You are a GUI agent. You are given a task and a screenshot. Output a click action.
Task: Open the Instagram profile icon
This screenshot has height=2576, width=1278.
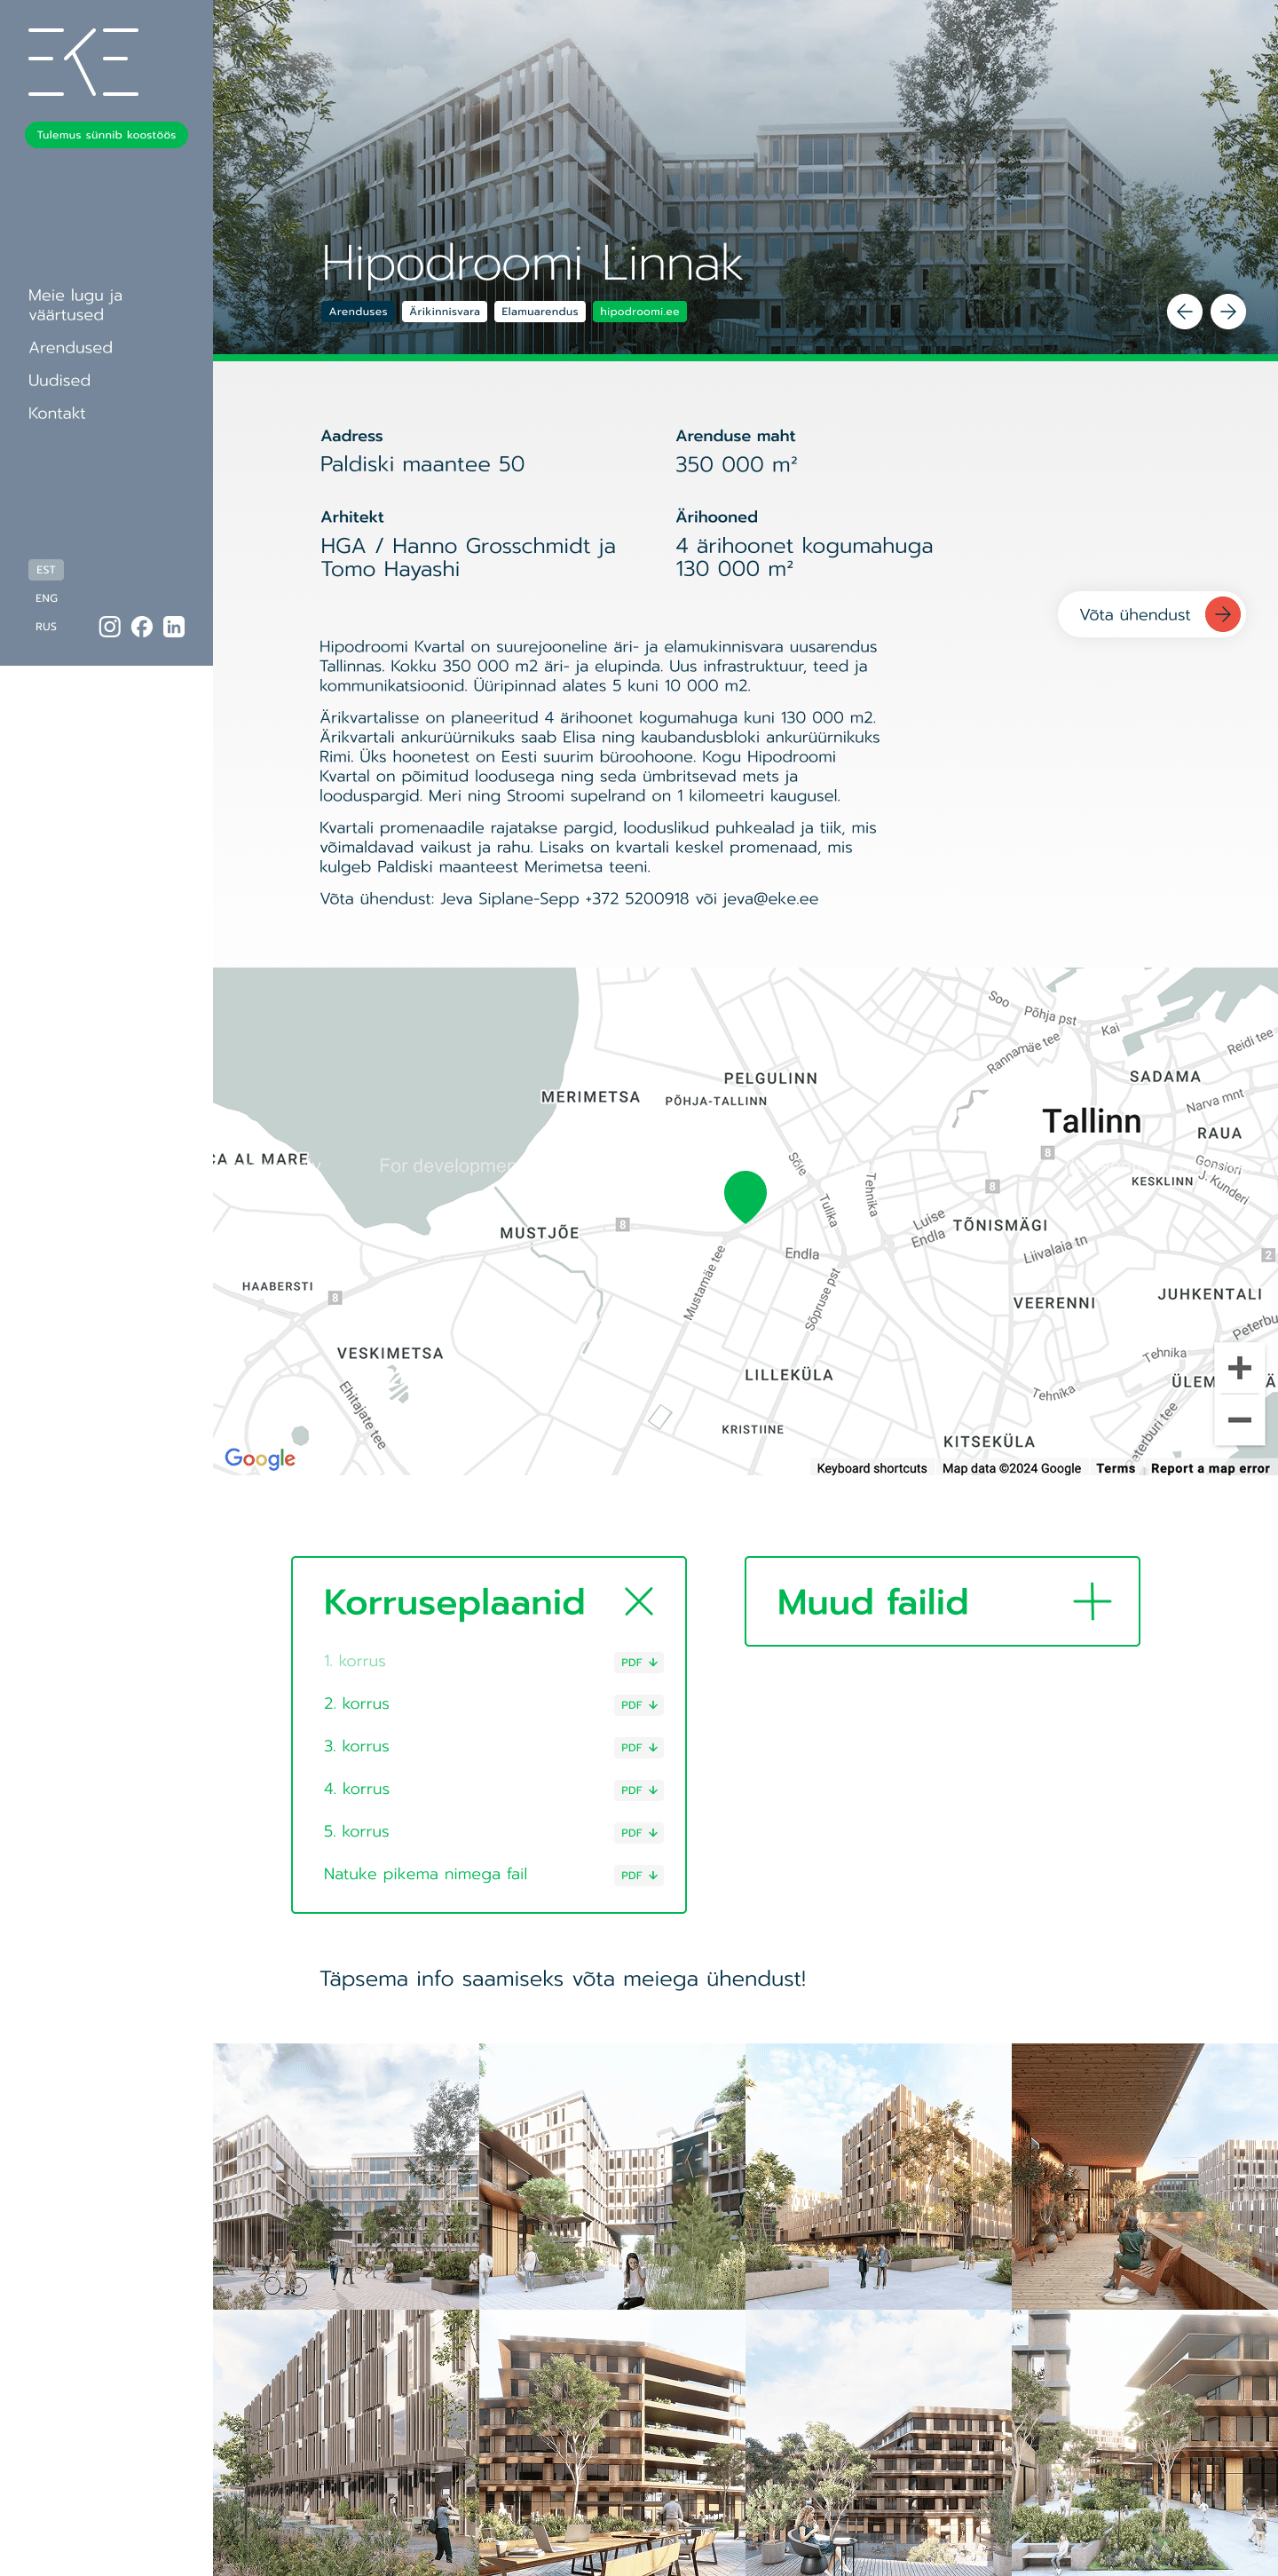click(110, 627)
